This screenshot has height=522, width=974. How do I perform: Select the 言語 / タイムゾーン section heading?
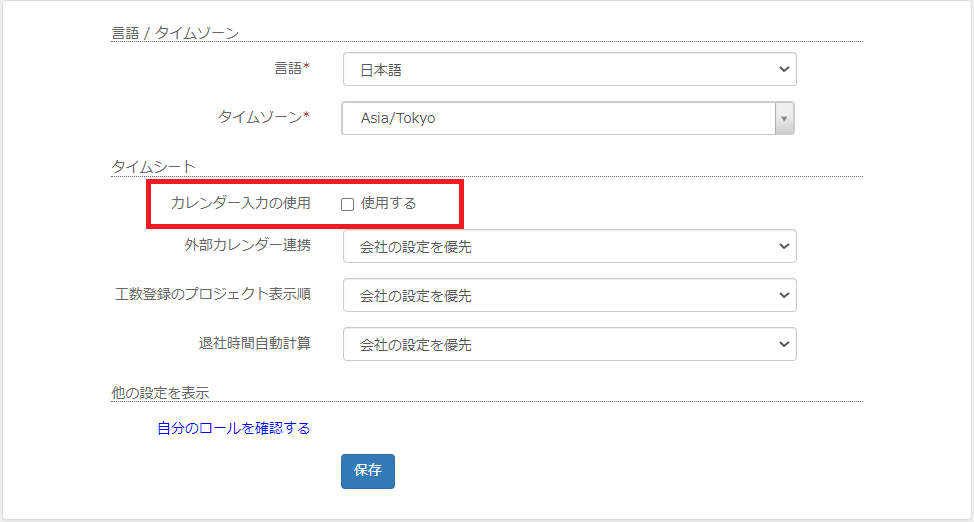(175, 33)
